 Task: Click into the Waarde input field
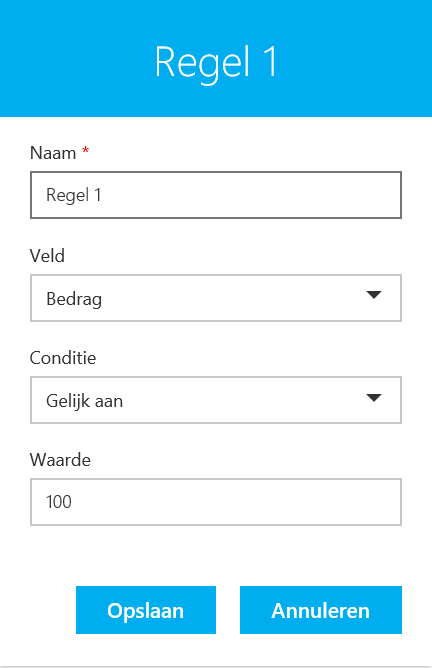[x=216, y=502]
